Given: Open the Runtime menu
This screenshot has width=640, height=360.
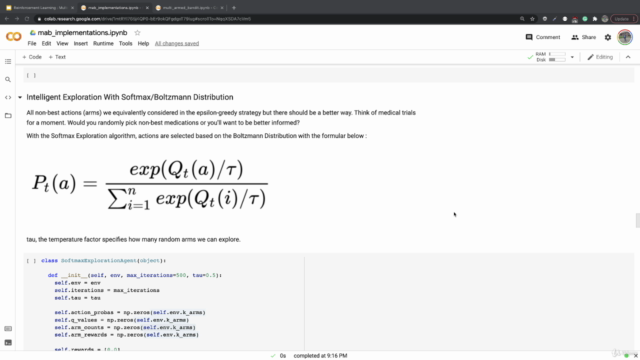Looking at the screenshot, I should [x=103, y=43].
